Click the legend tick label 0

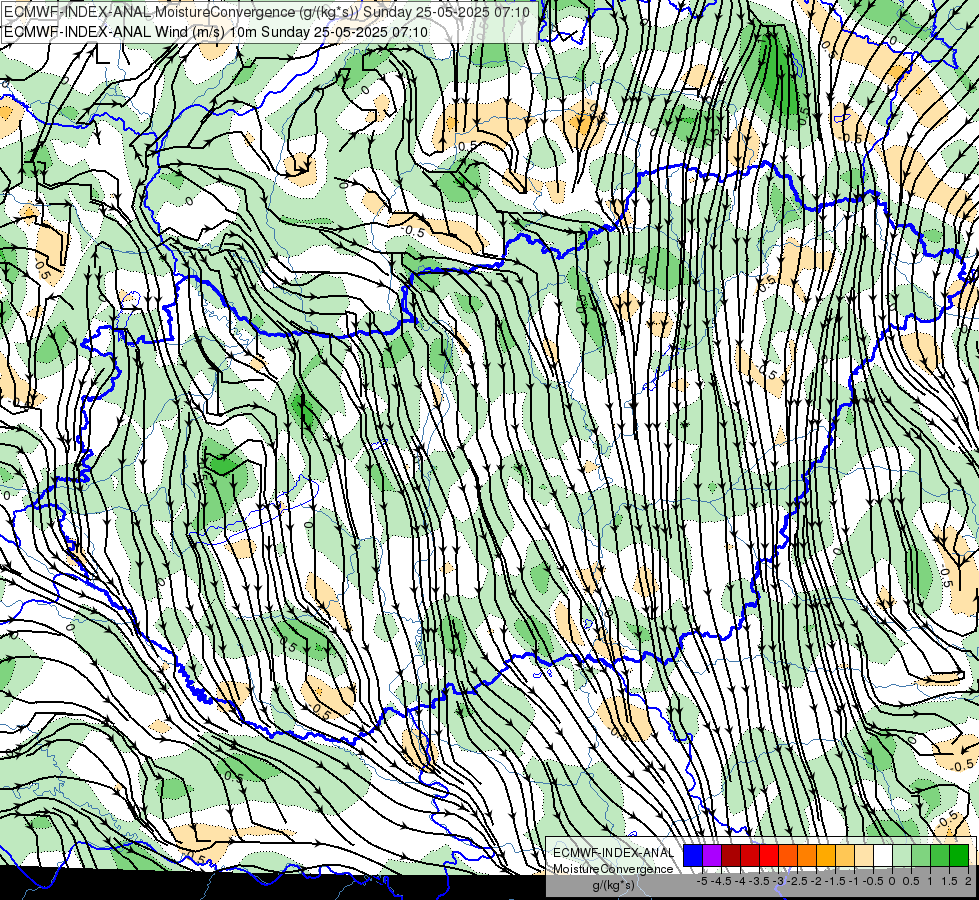tap(892, 881)
